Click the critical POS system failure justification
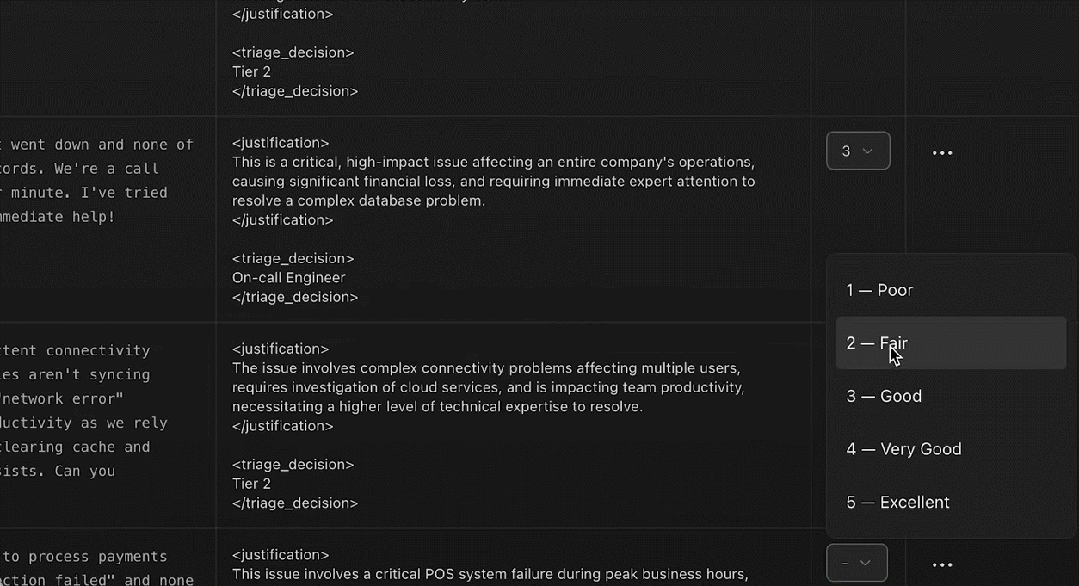The height and width of the screenshot is (586, 1079). click(490, 574)
